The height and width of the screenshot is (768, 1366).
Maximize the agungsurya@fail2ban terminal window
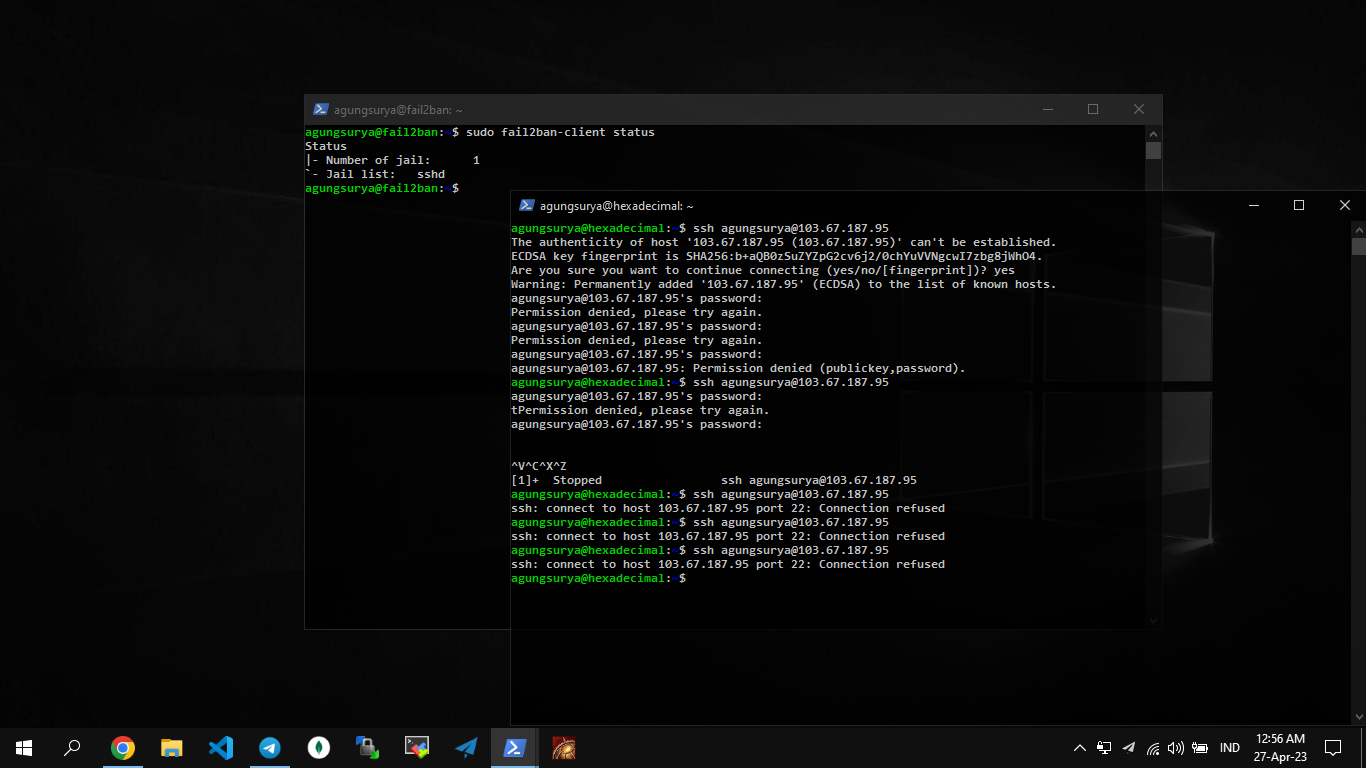coord(1093,109)
